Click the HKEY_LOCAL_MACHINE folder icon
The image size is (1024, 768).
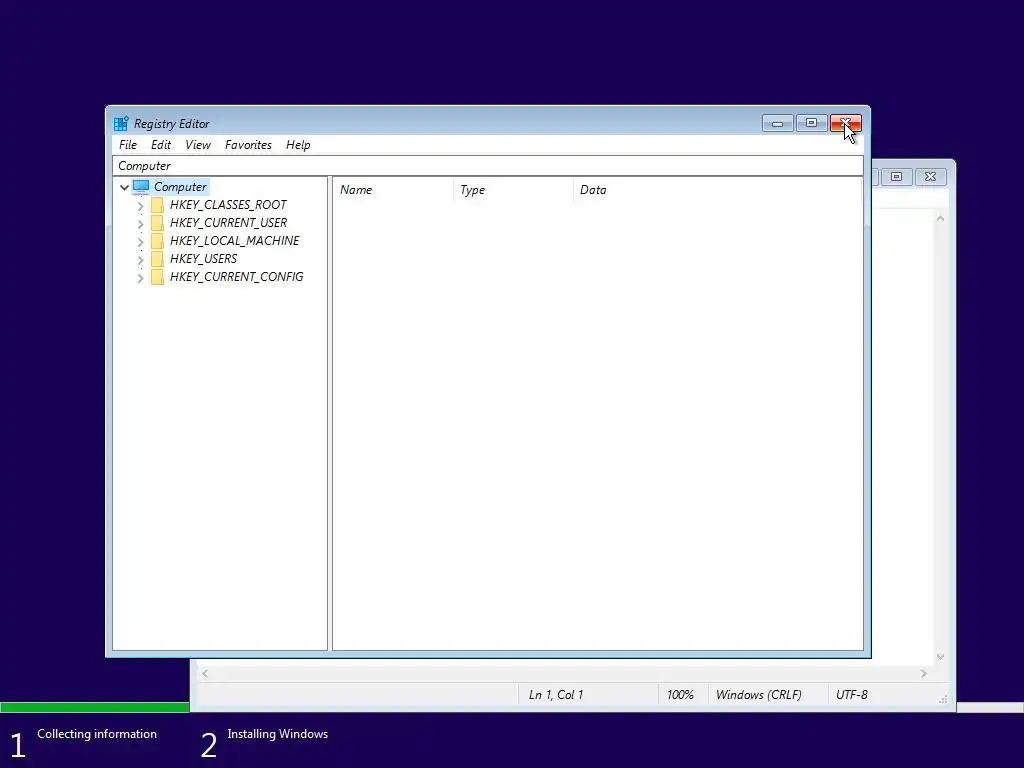pos(157,241)
